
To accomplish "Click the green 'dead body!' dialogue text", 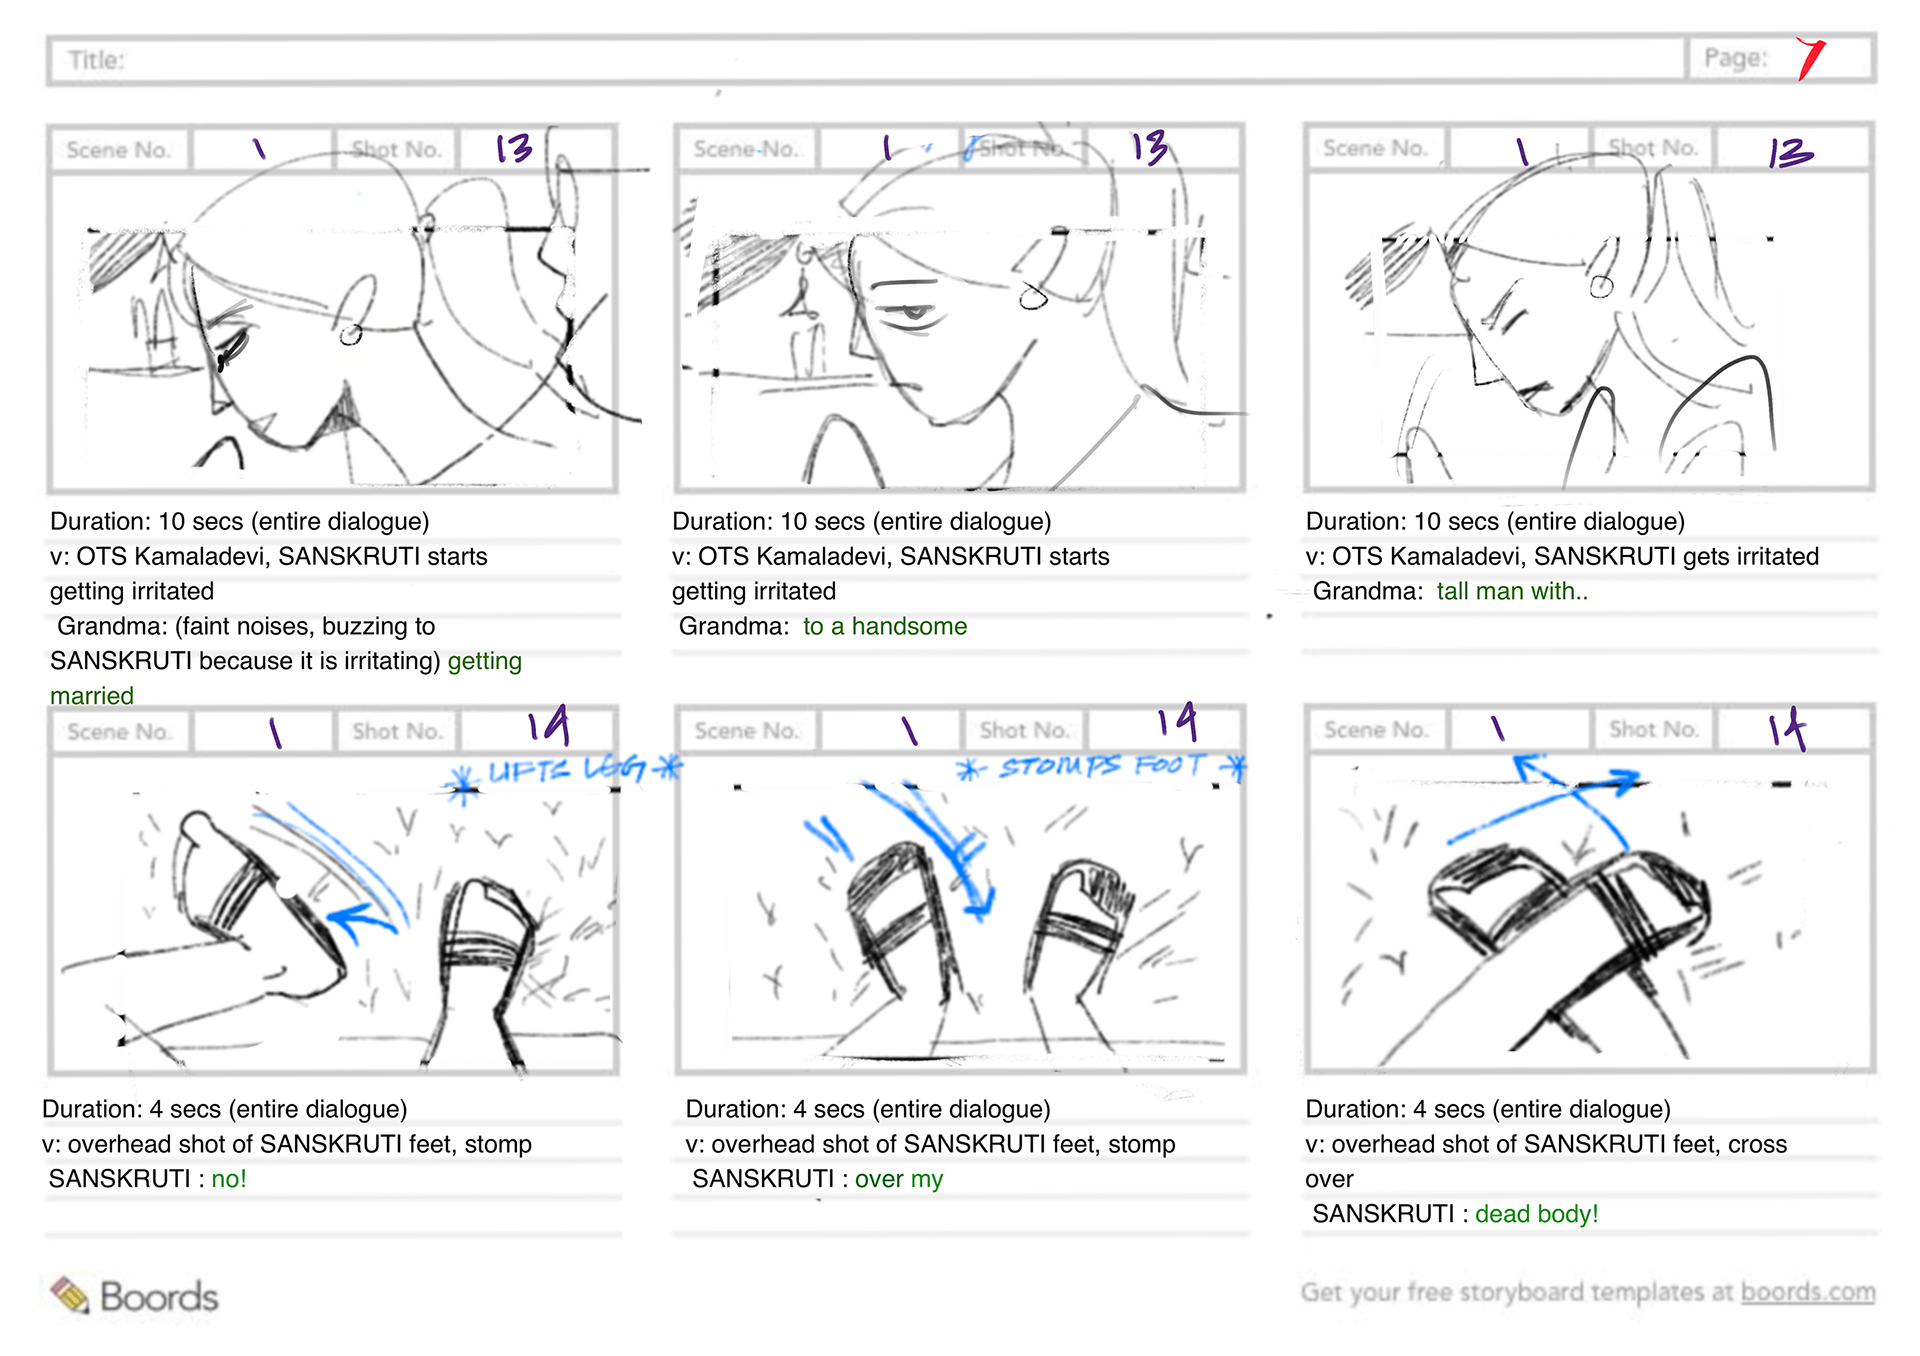I will 1537,1214.
